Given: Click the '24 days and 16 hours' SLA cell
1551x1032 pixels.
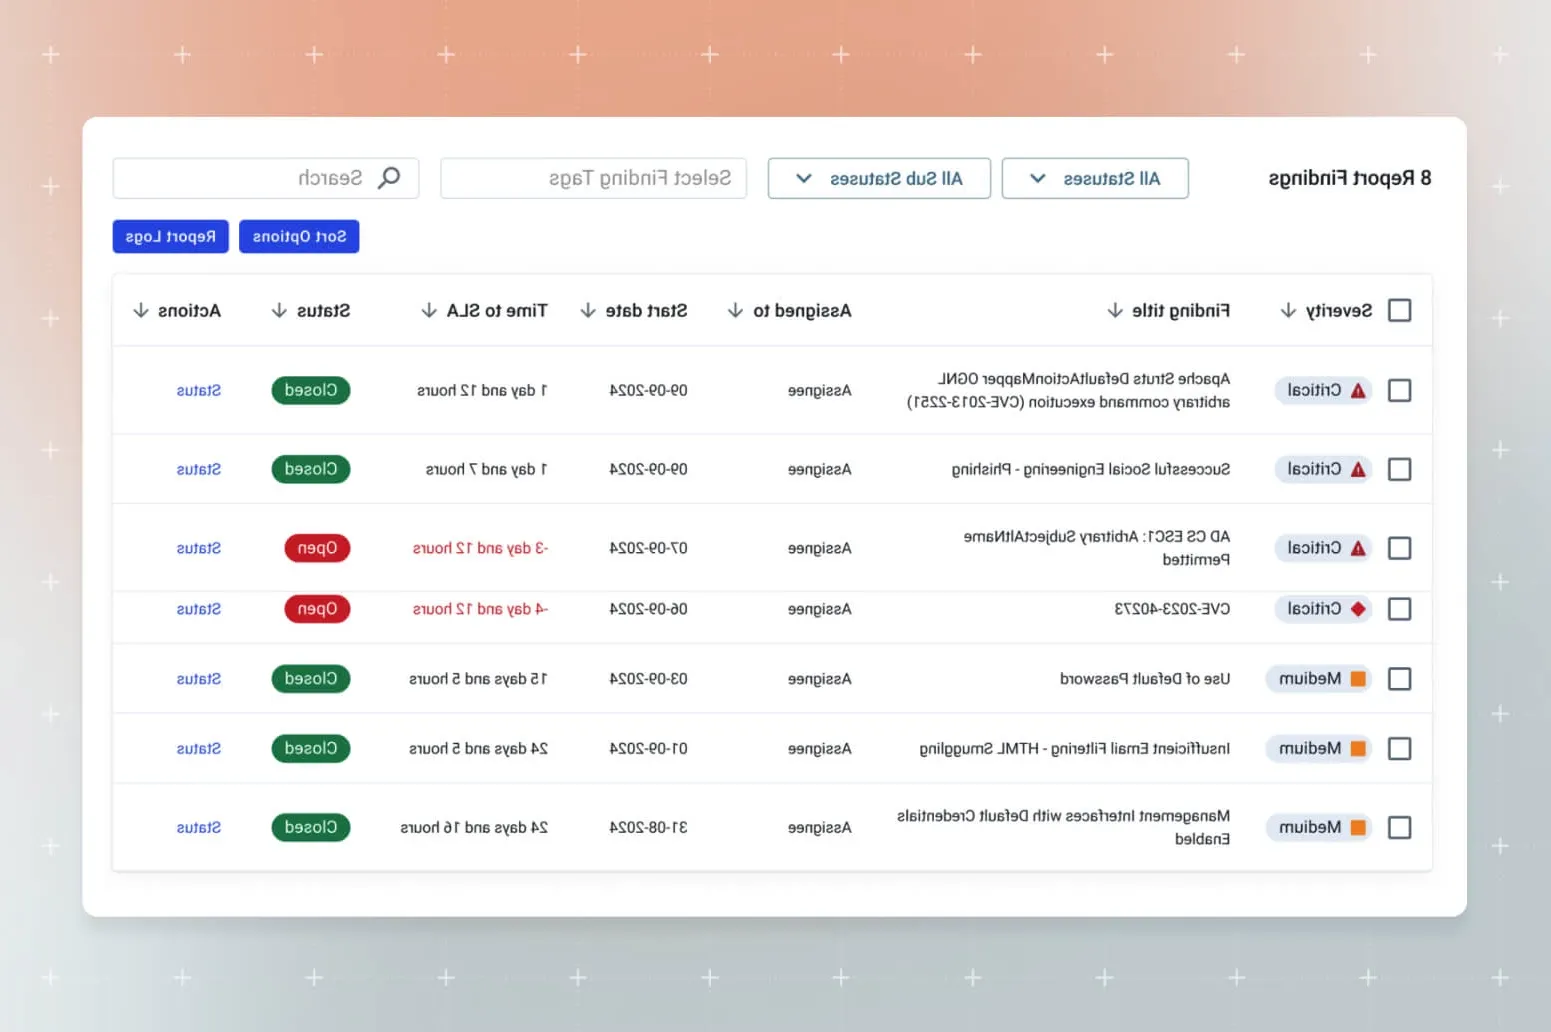Looking at the screenshot, I should click(474, 828).
